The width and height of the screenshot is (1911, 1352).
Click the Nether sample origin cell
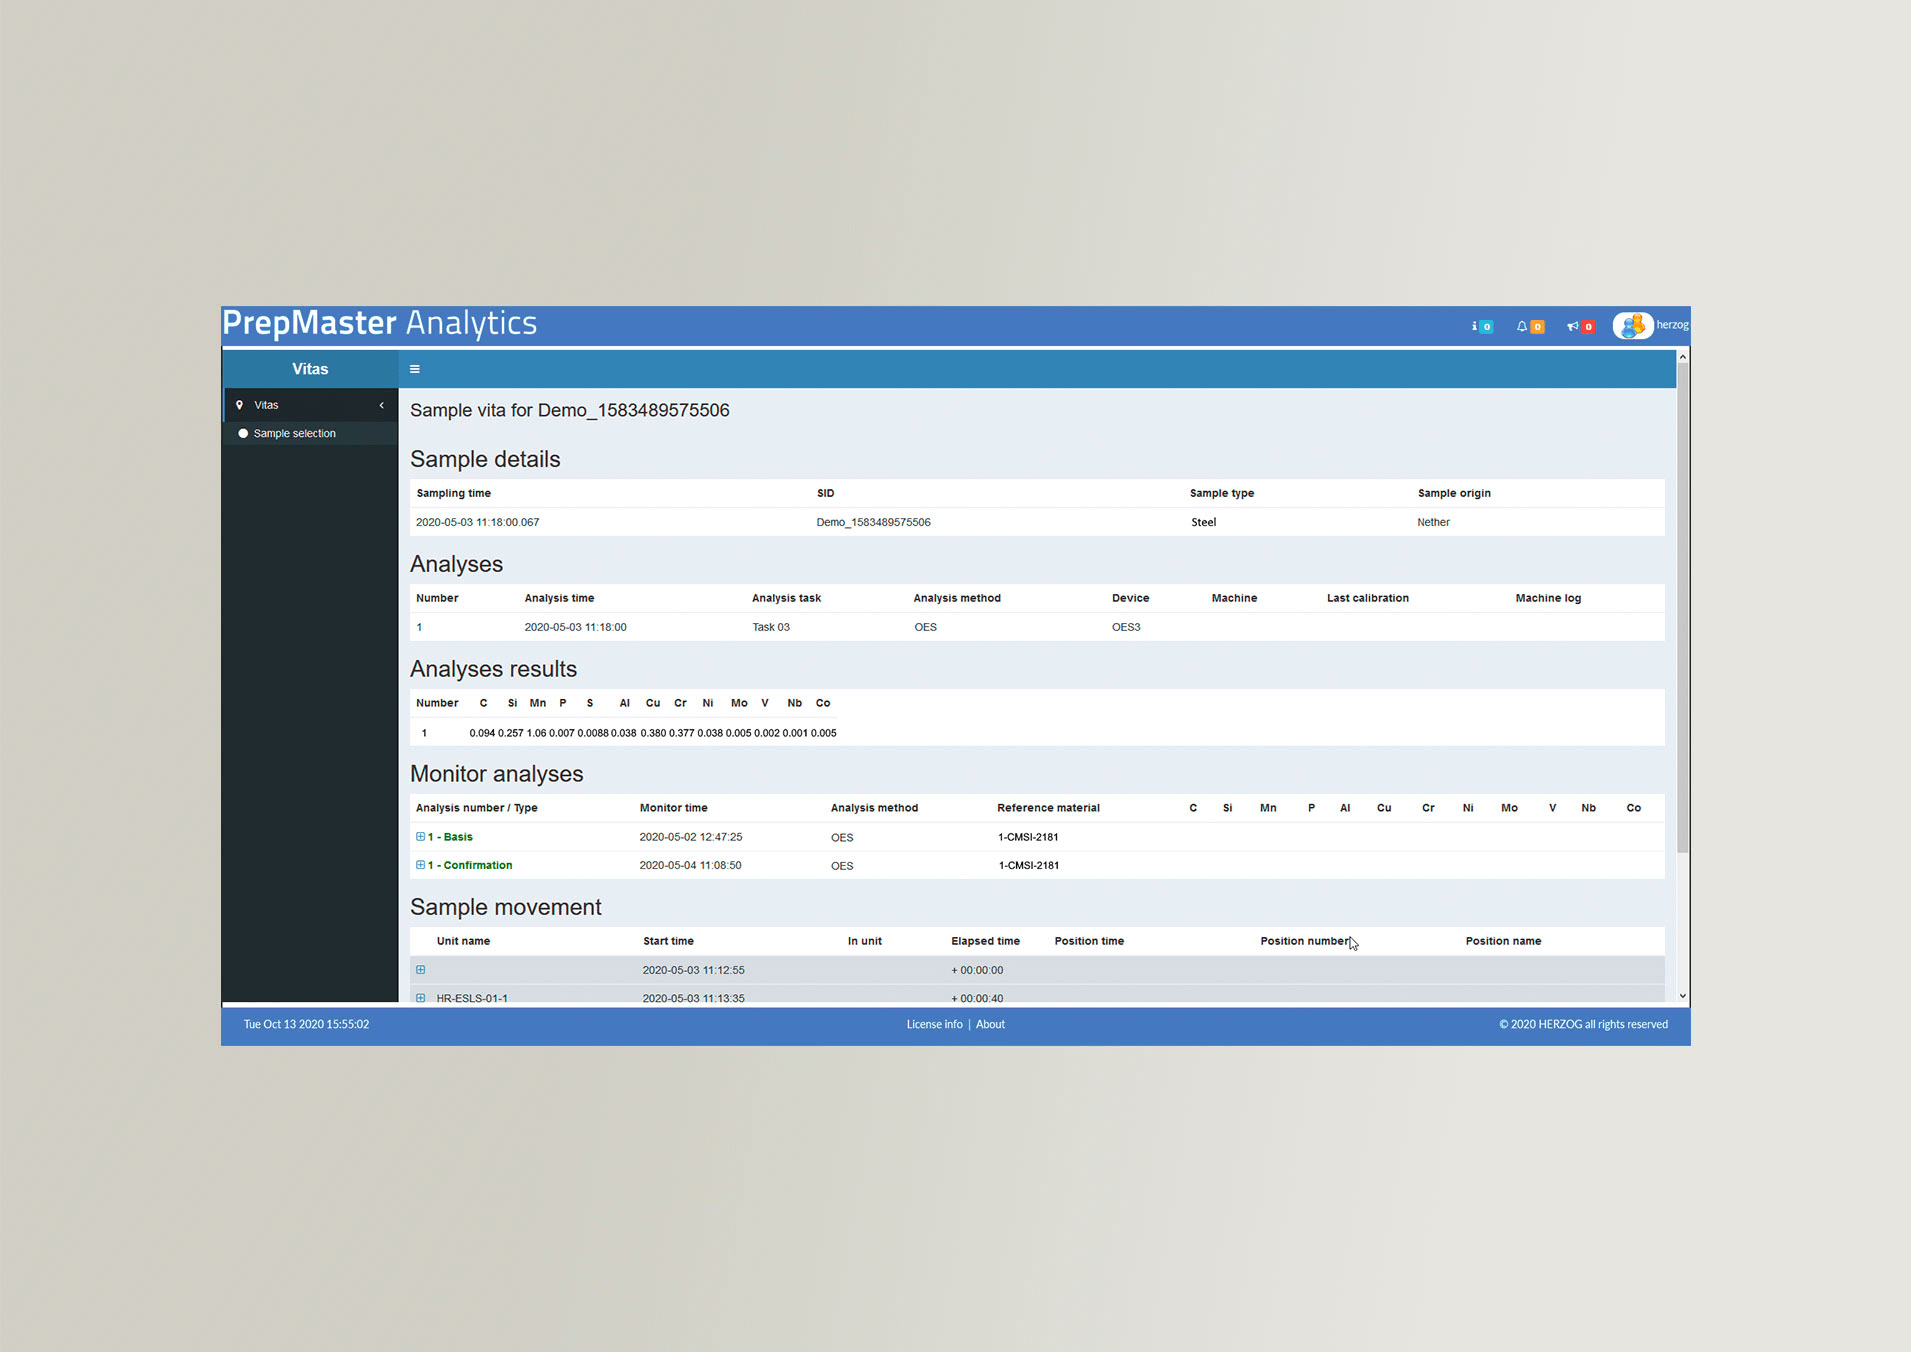click(x=1433, y=522)
